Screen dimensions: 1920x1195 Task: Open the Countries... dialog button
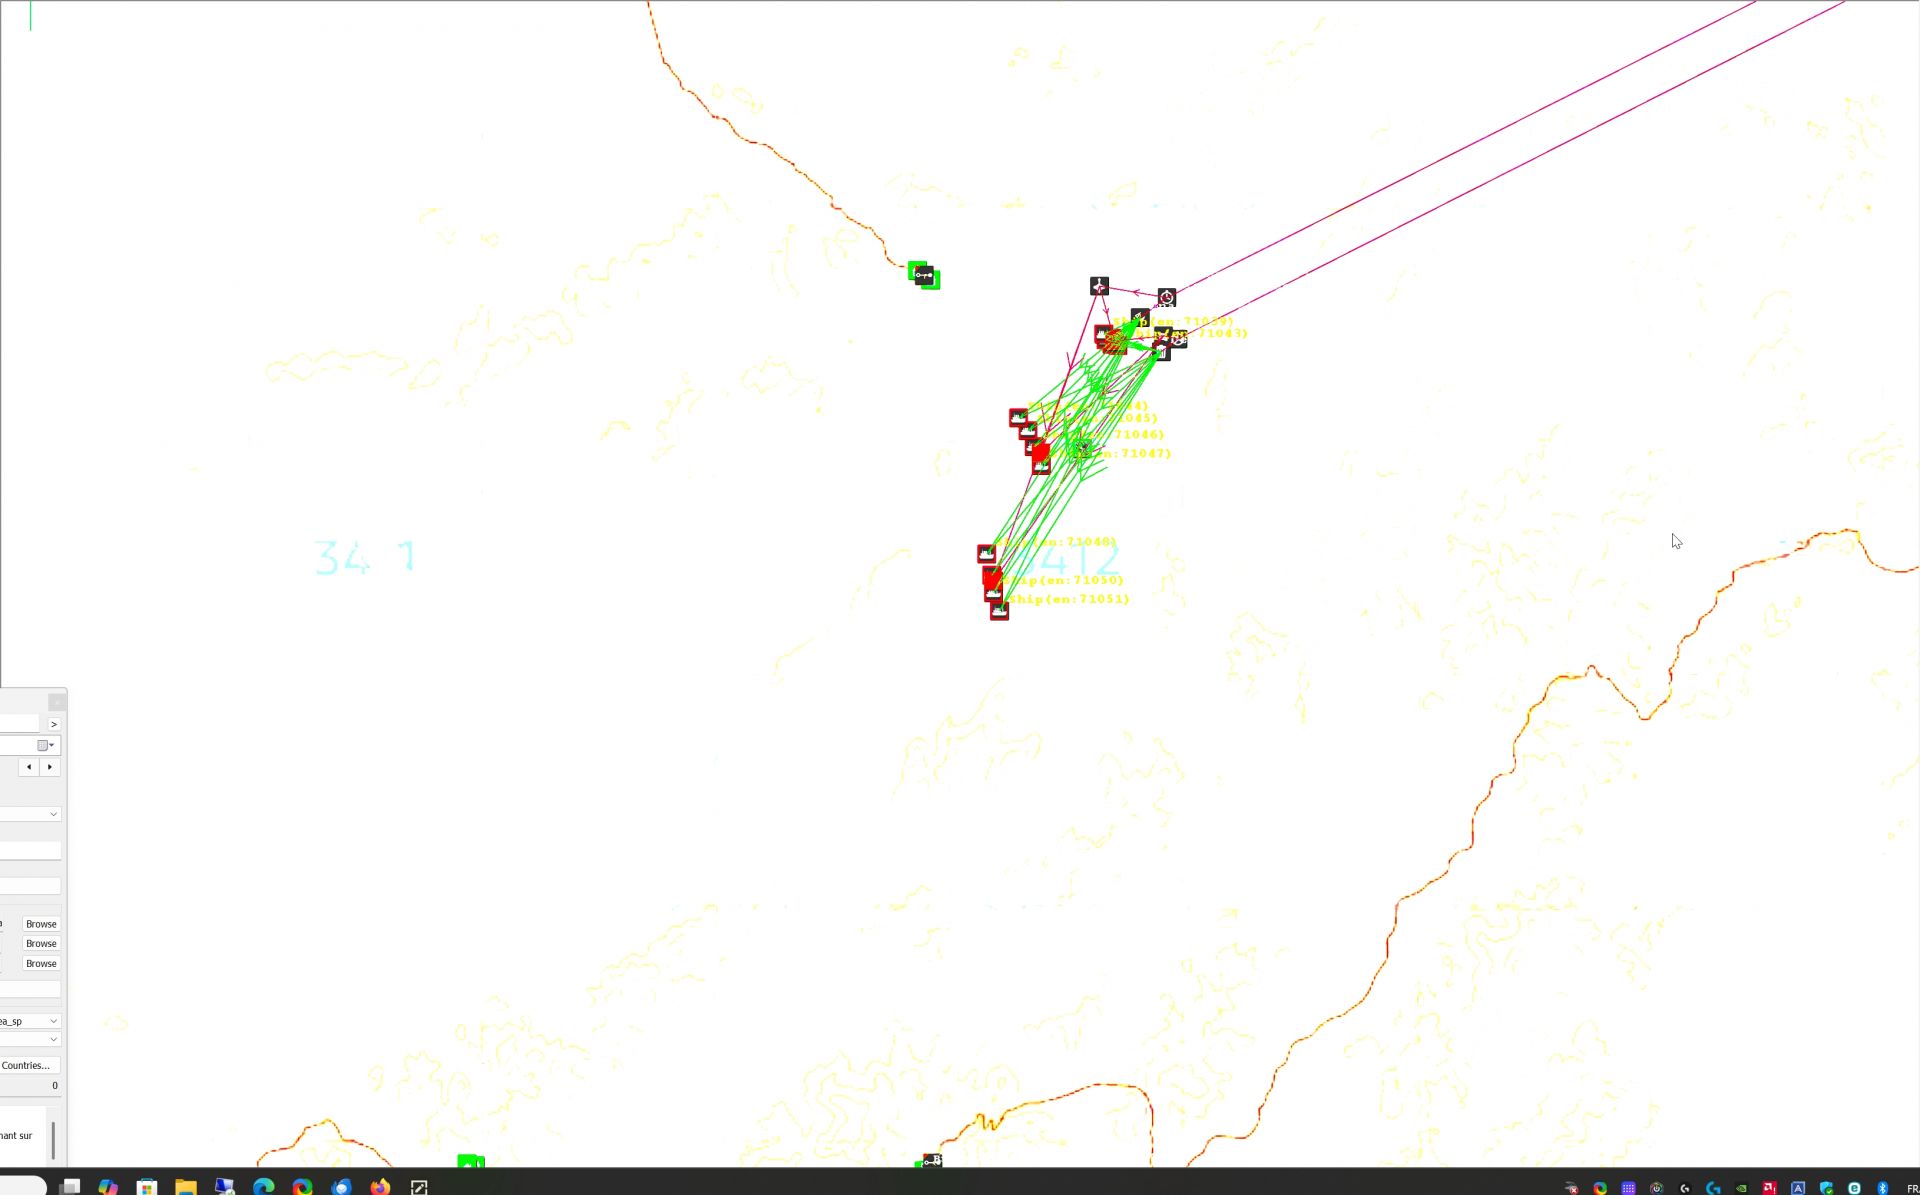click(x=30, y=1066)
